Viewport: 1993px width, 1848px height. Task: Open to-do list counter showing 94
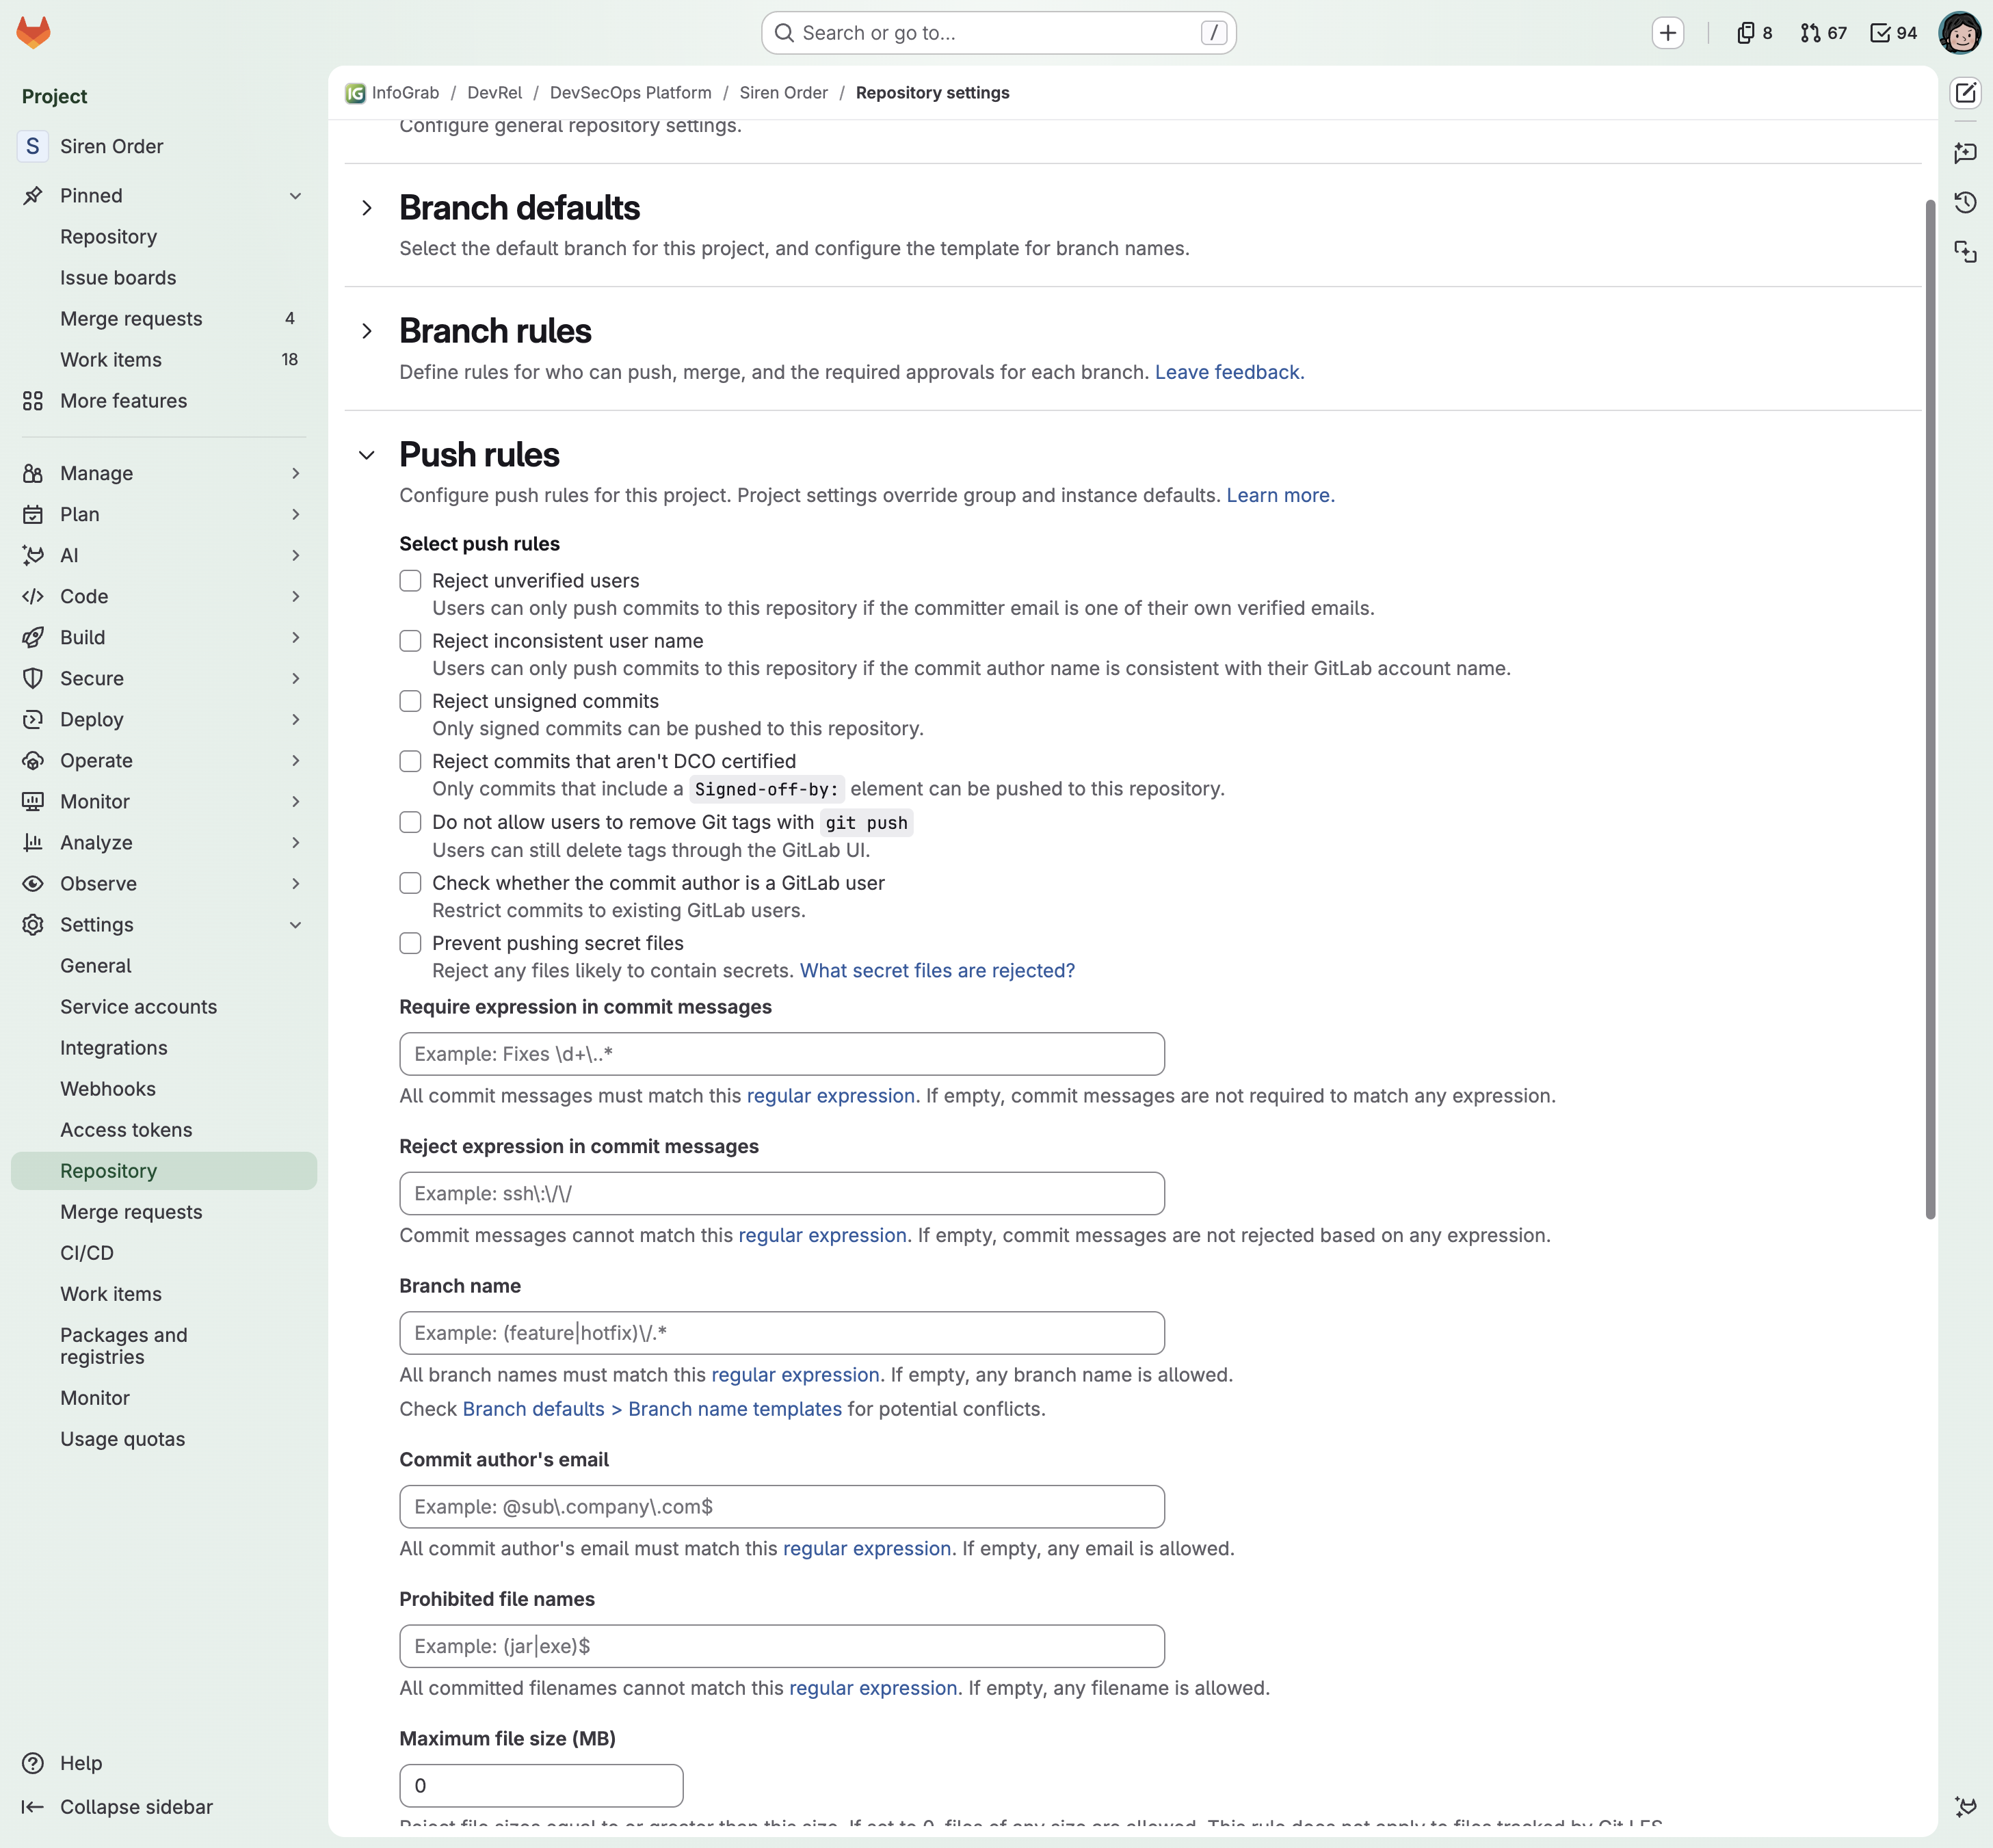(x=1894, y=33)
